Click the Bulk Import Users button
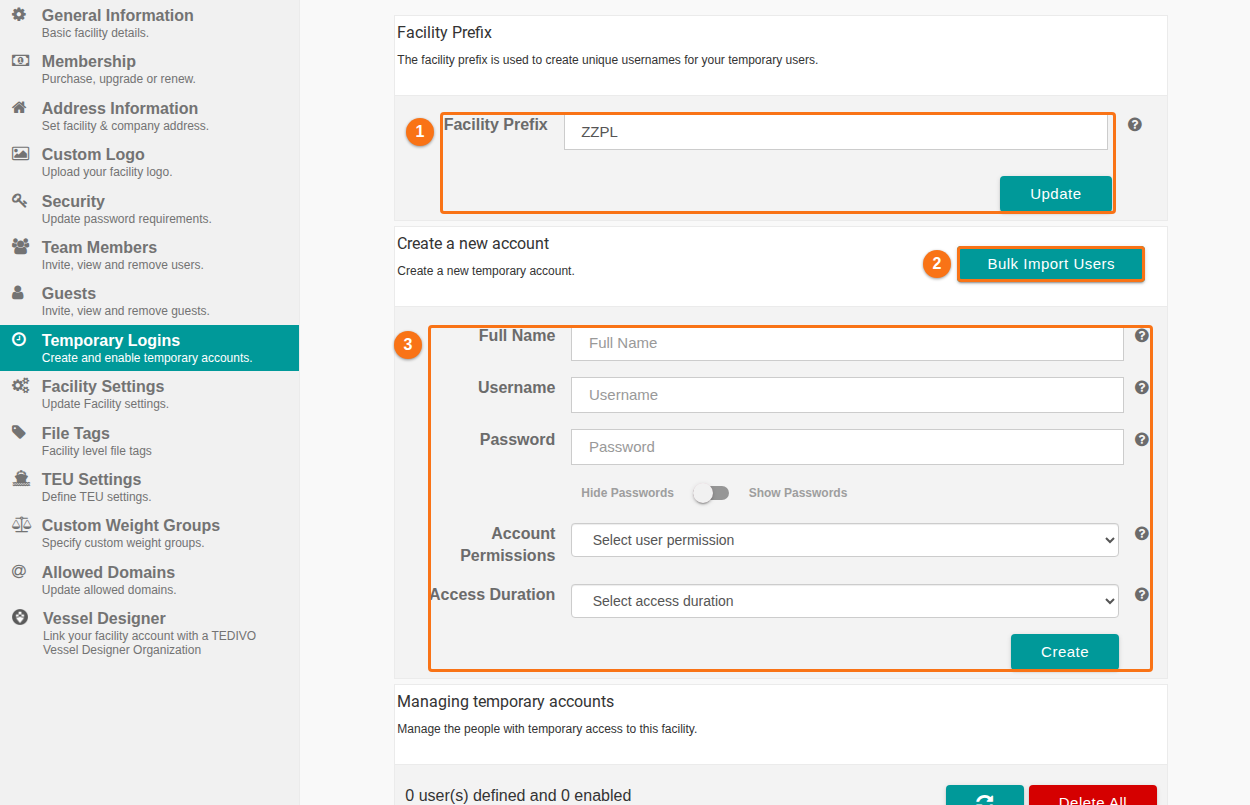The width and height of the screenshot is (1250, 805). click(1051, 264)
